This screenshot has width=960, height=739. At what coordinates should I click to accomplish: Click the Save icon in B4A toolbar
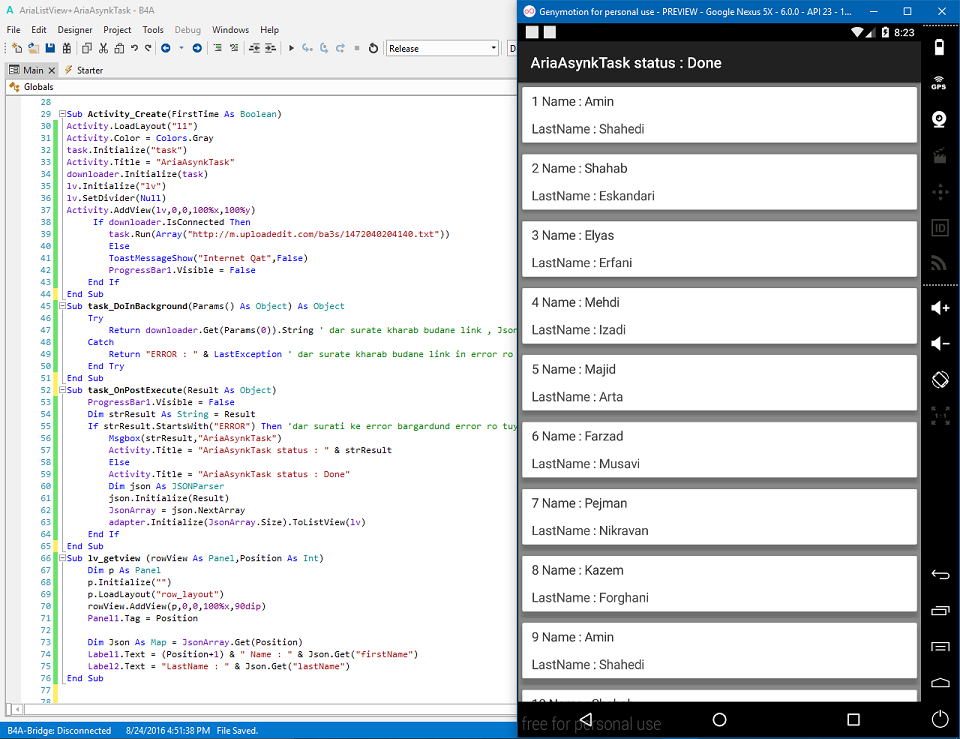pos(50,48)
